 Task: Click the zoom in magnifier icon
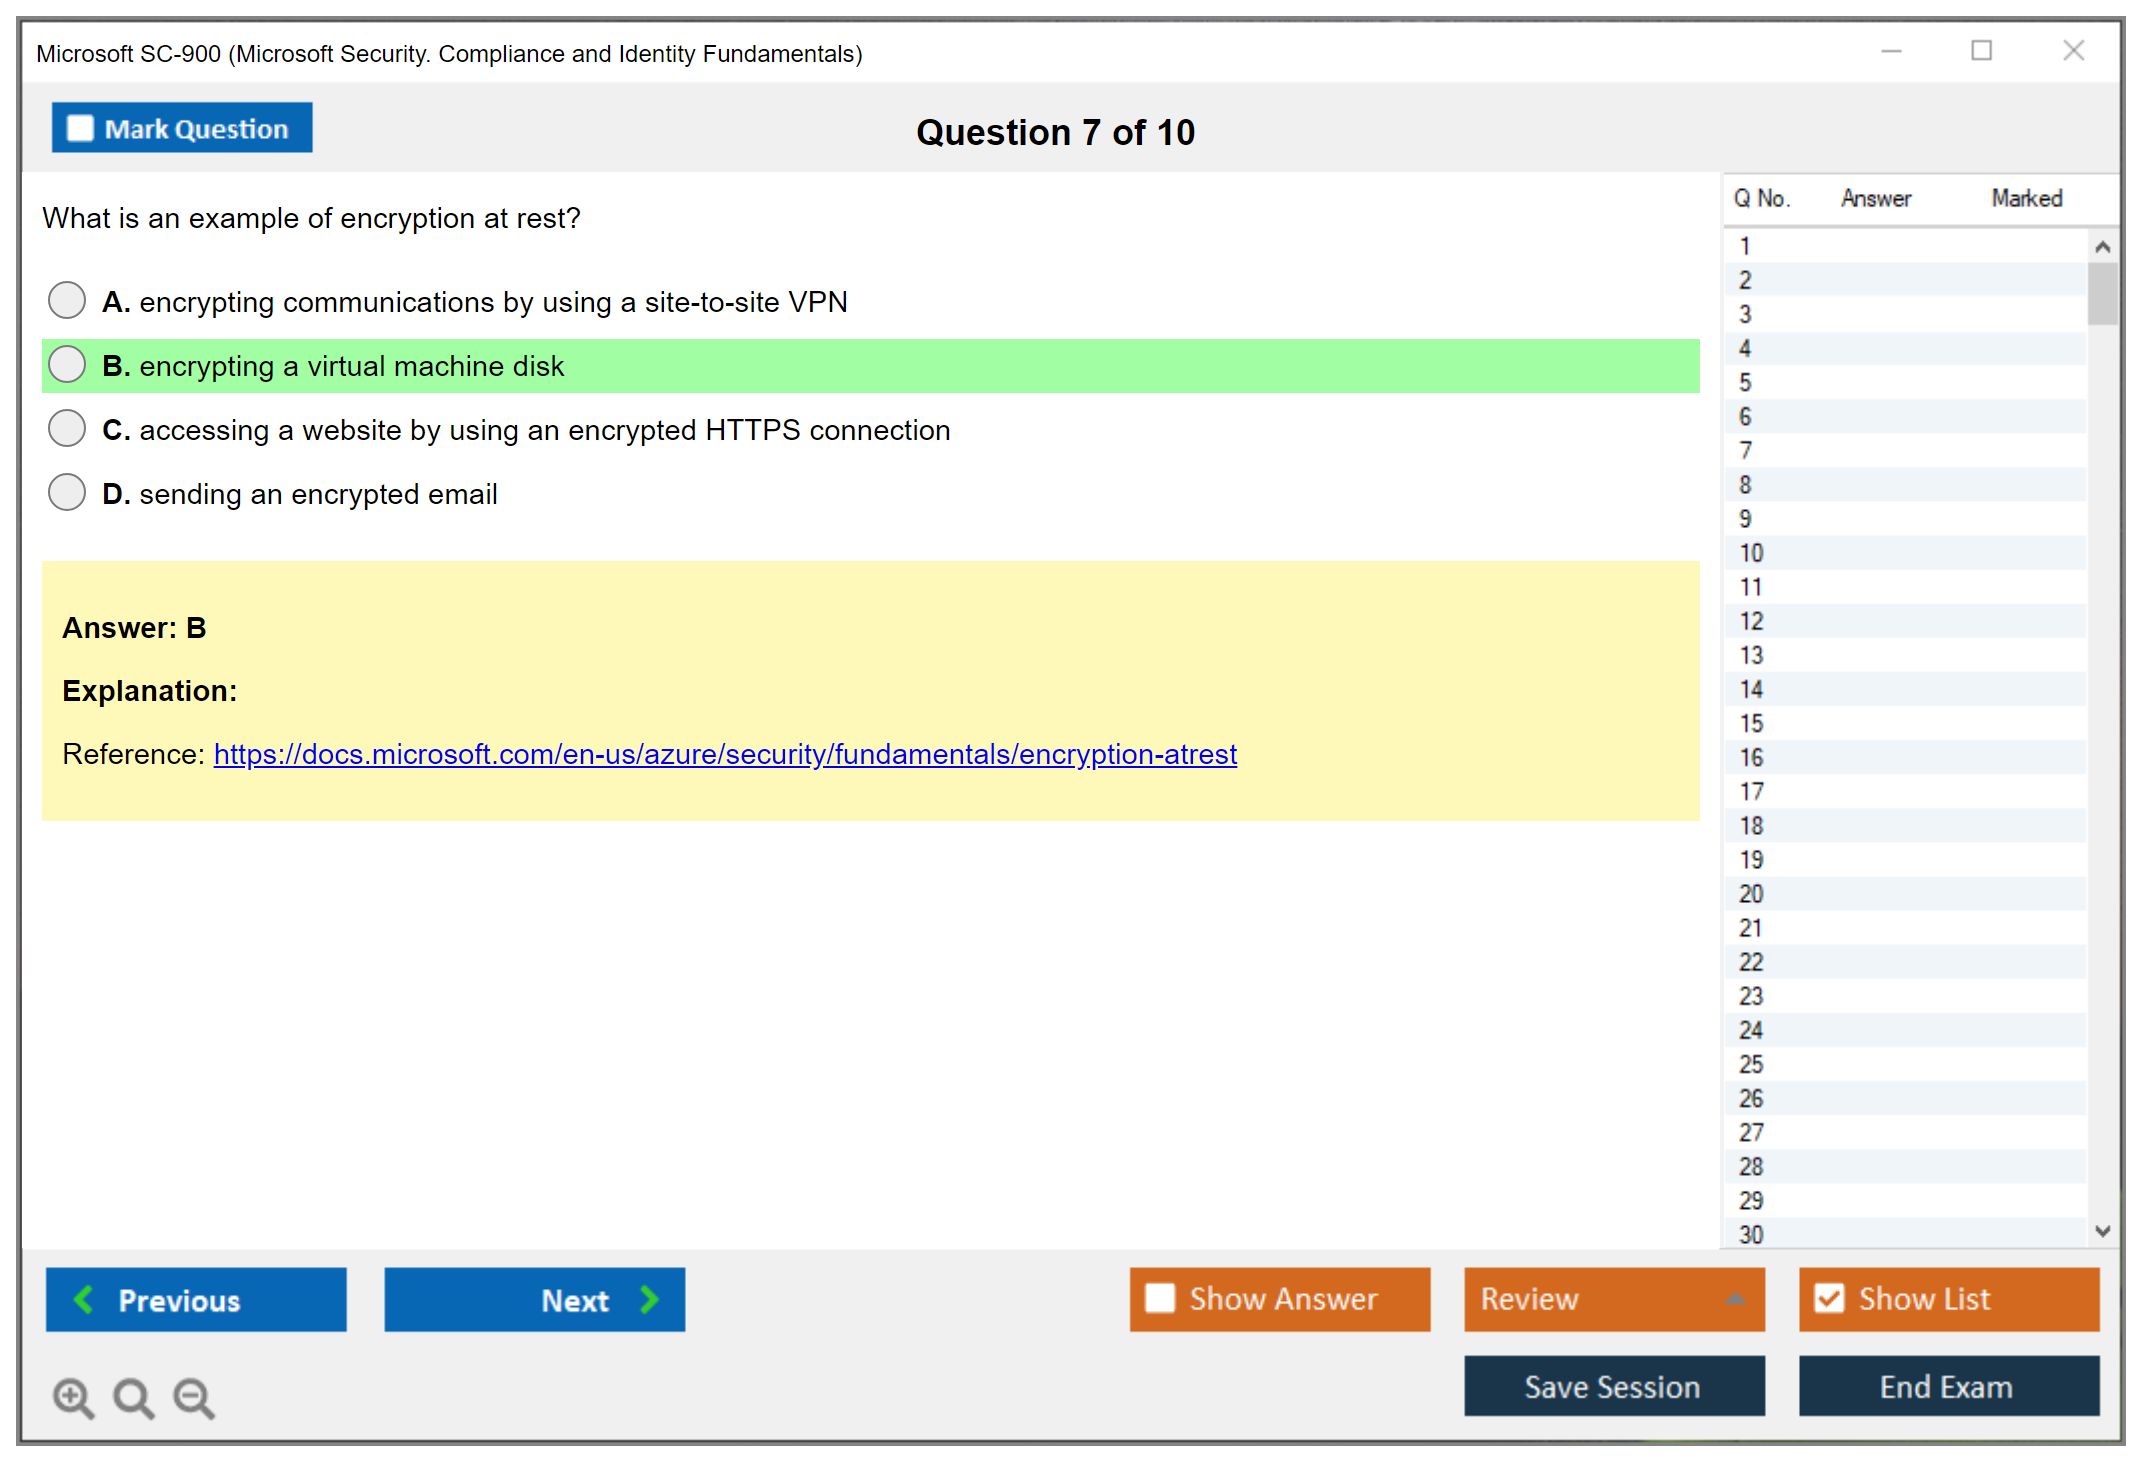(x=72, y=1397)
